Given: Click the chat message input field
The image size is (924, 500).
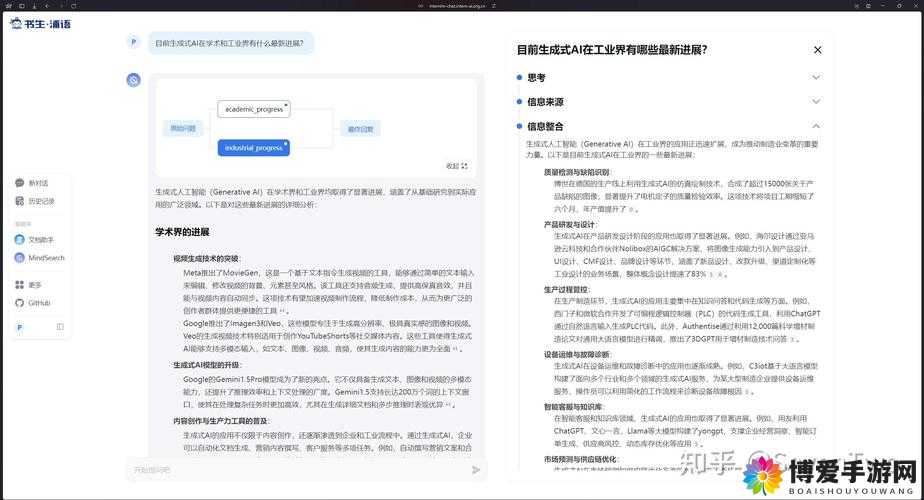Looking at the screenshot, I should [x=298, y=470].
